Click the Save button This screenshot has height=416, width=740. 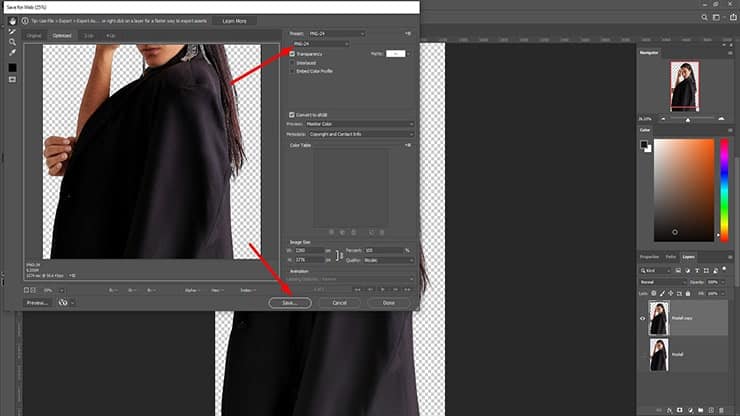tap(289, 302)
